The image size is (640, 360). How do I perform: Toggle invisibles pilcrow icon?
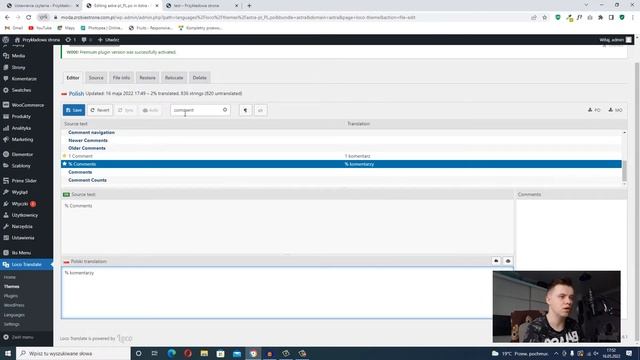pyautogui.click(x=245, y=110)
